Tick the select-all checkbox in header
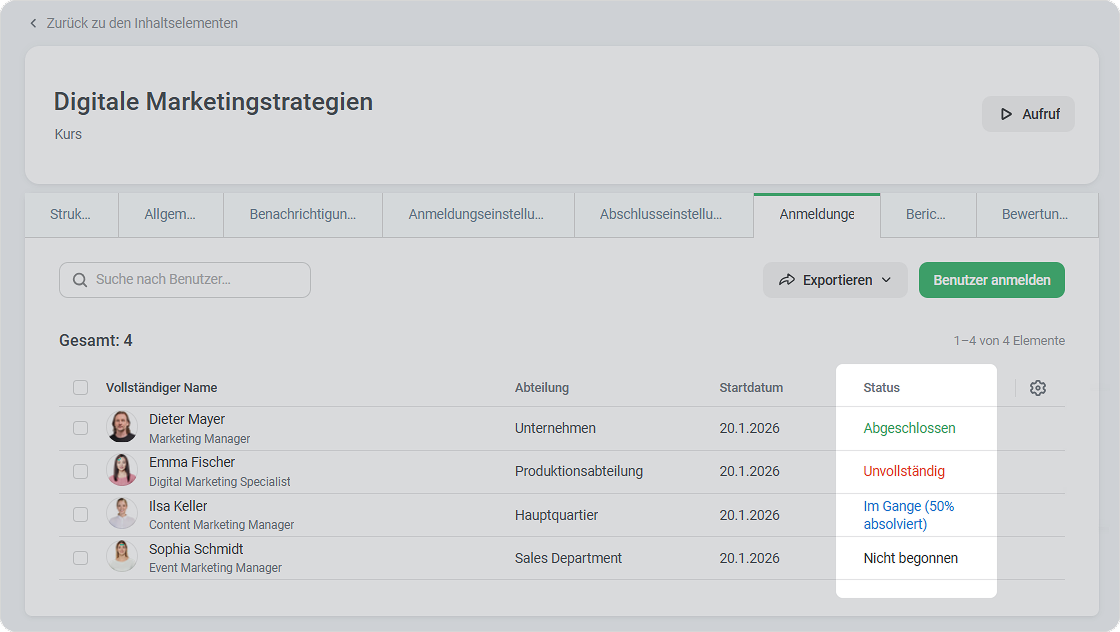1120x632 pixels. (x=81, y=387)
